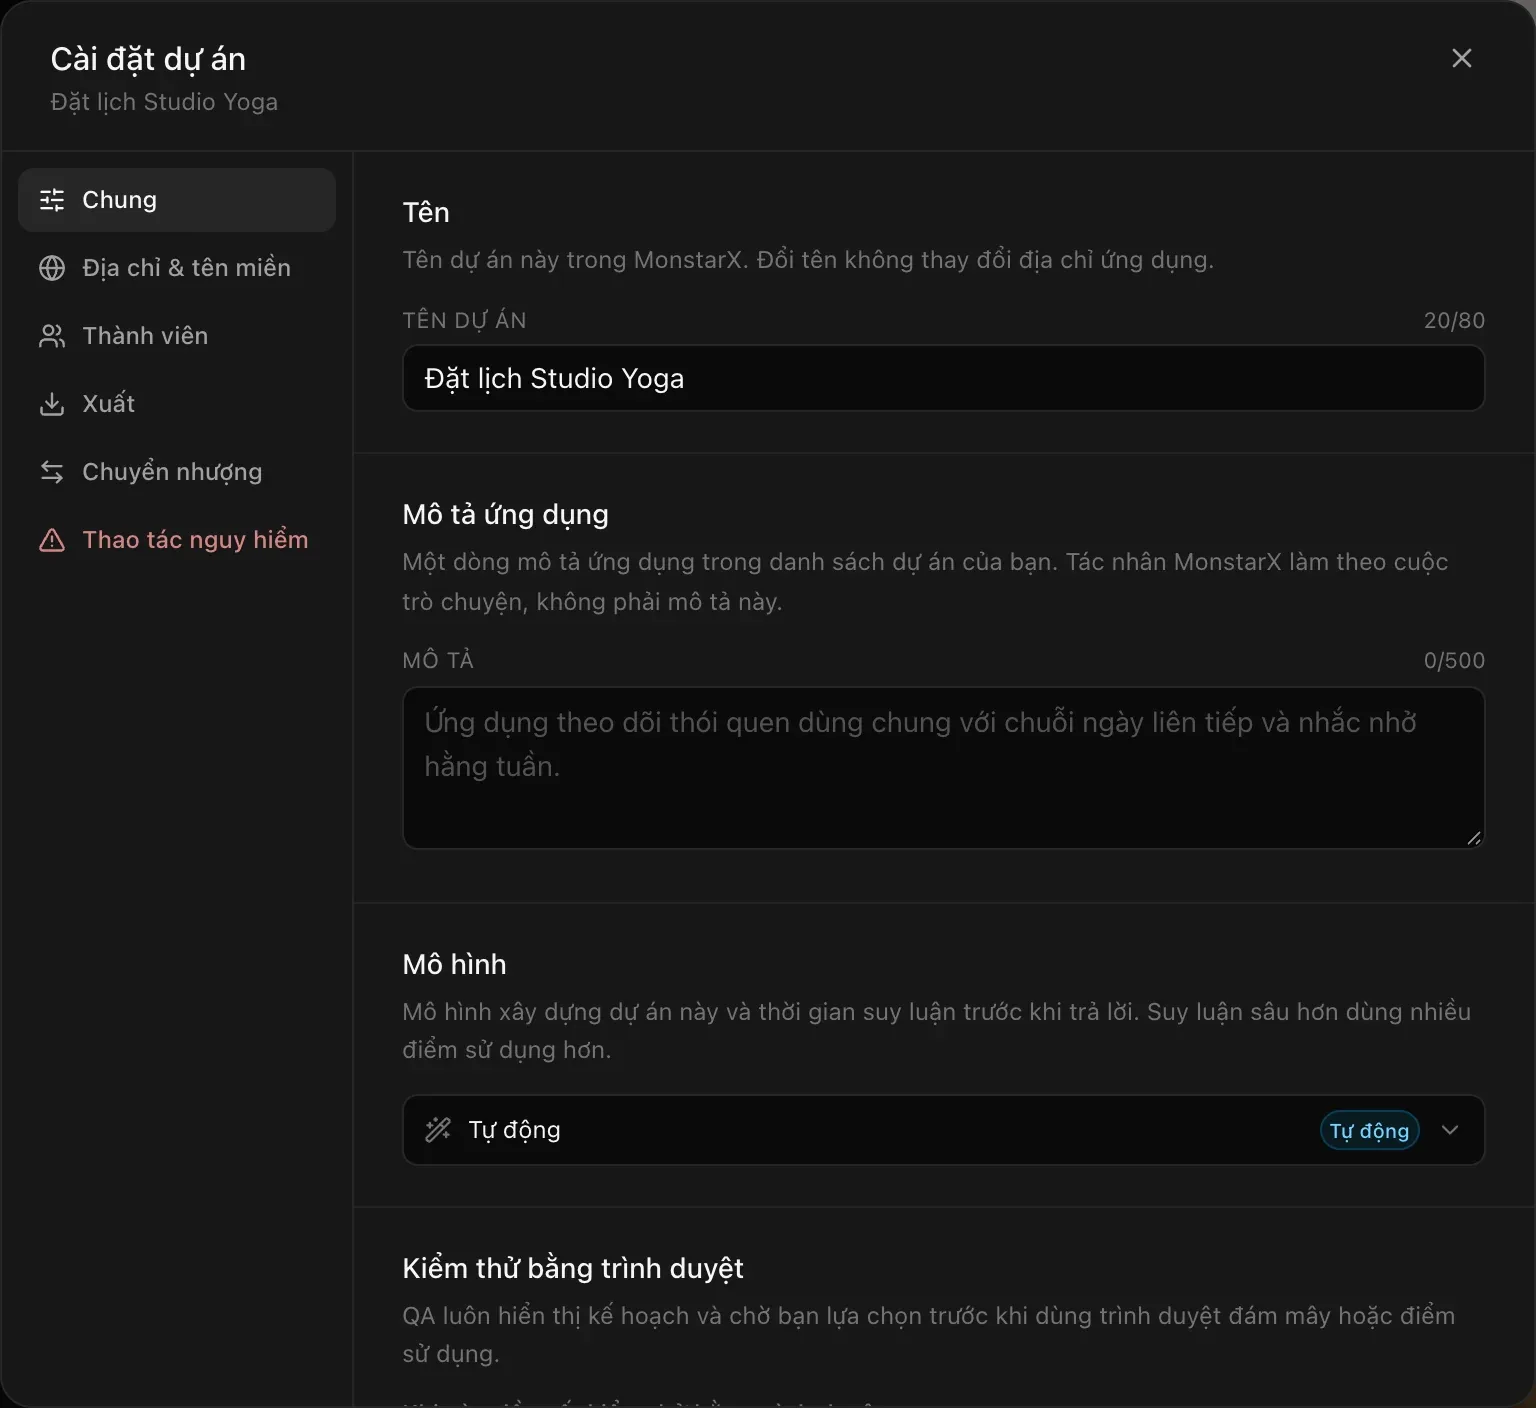1536x1408 pixels.
Task: Click the MÔ TẢ field label
Action: click(438, 660)
